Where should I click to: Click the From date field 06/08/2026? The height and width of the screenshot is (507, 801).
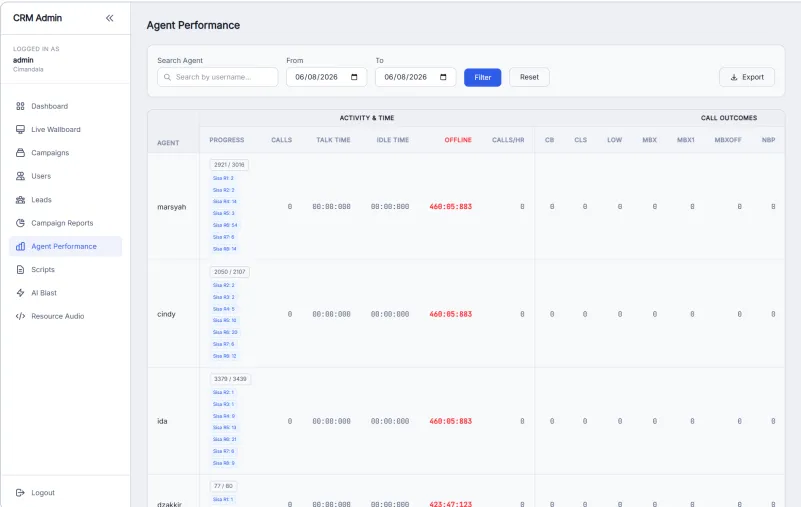tap(326, 77)
